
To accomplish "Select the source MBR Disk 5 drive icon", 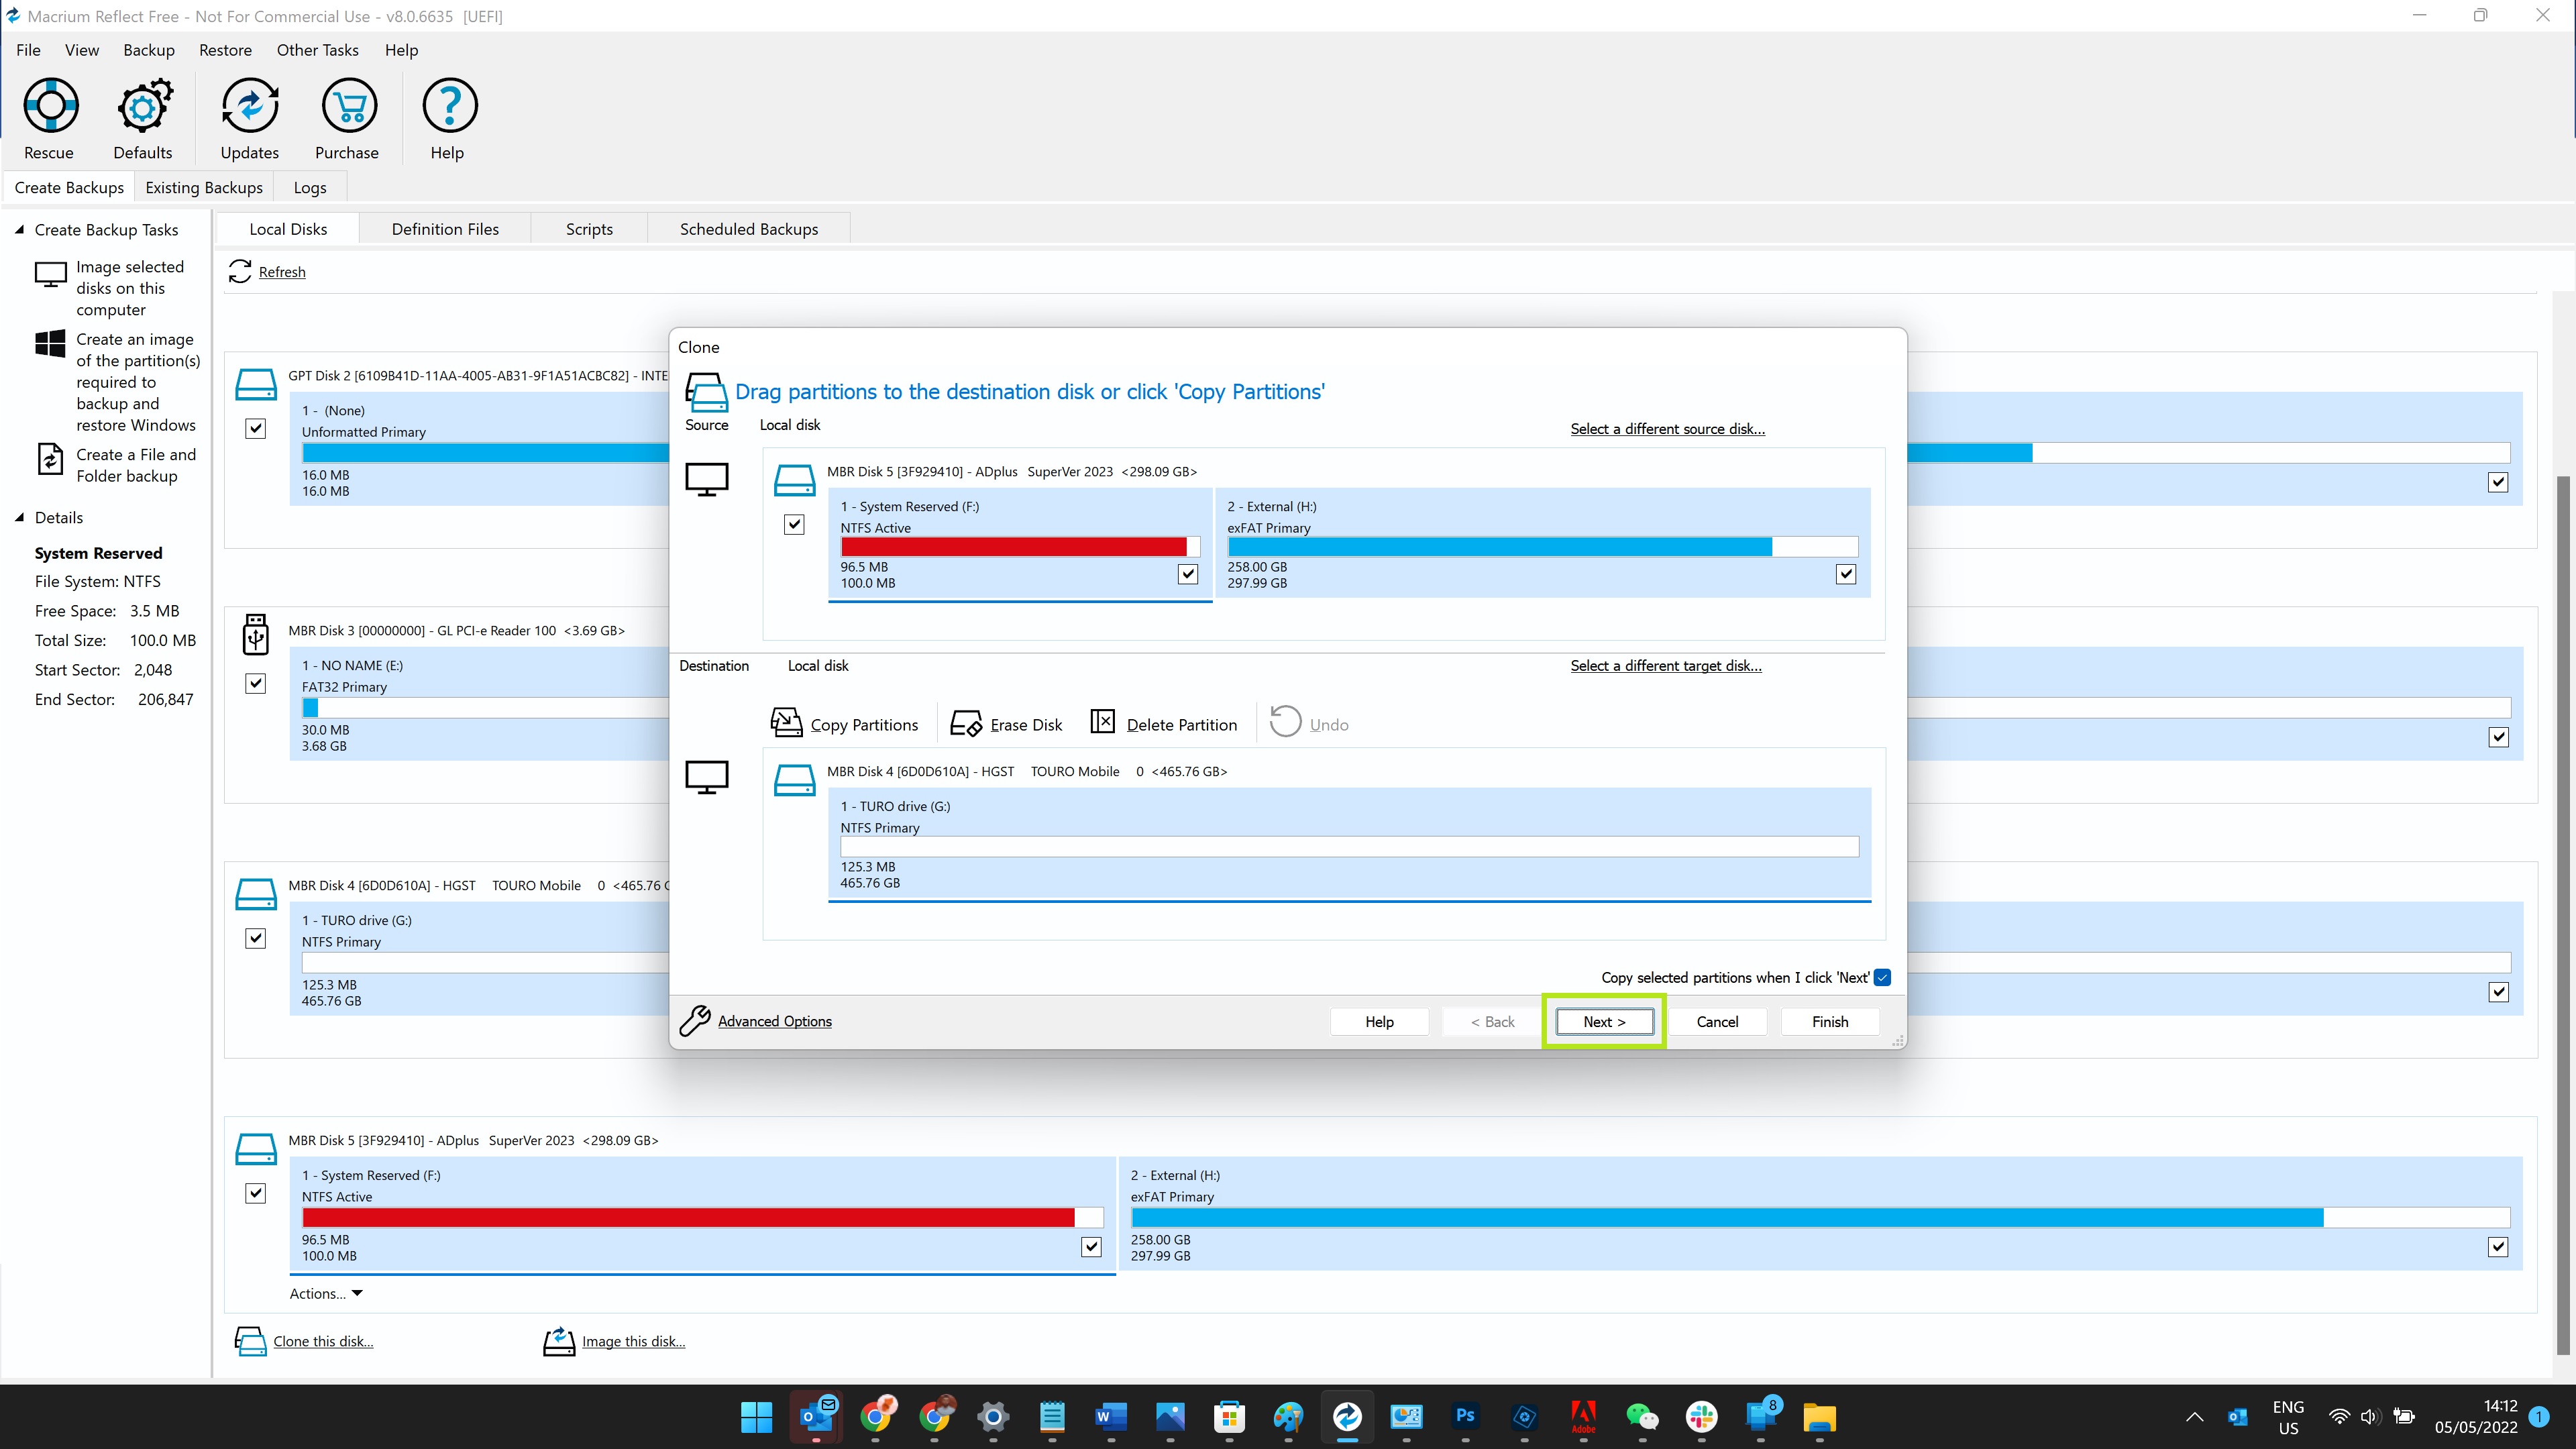I will [795, 480].
